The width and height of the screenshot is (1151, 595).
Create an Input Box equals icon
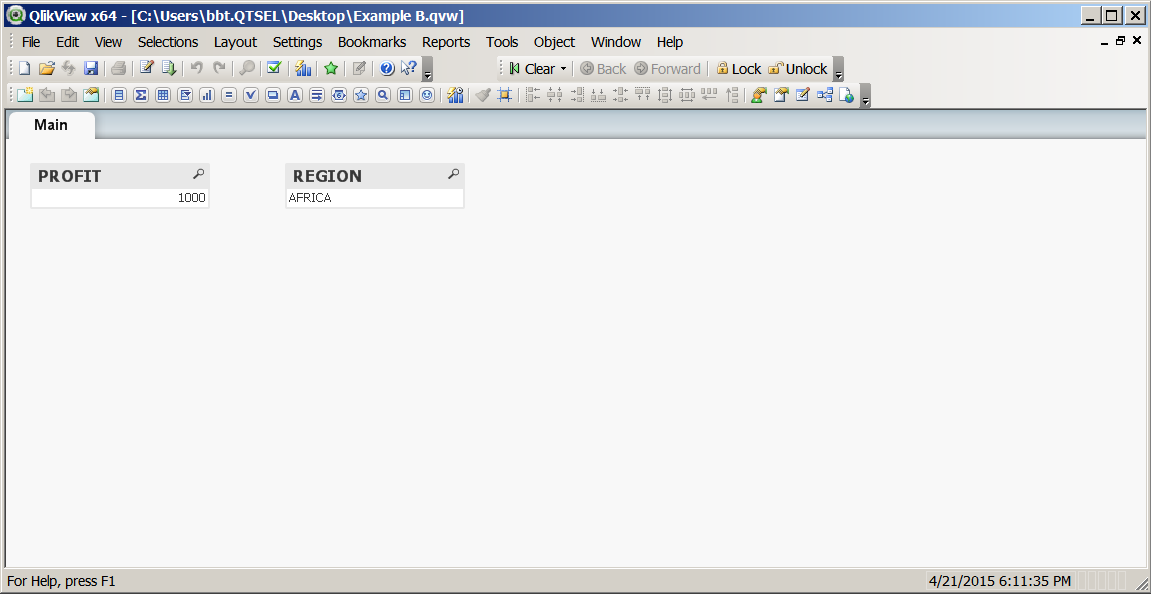[229, 95]
